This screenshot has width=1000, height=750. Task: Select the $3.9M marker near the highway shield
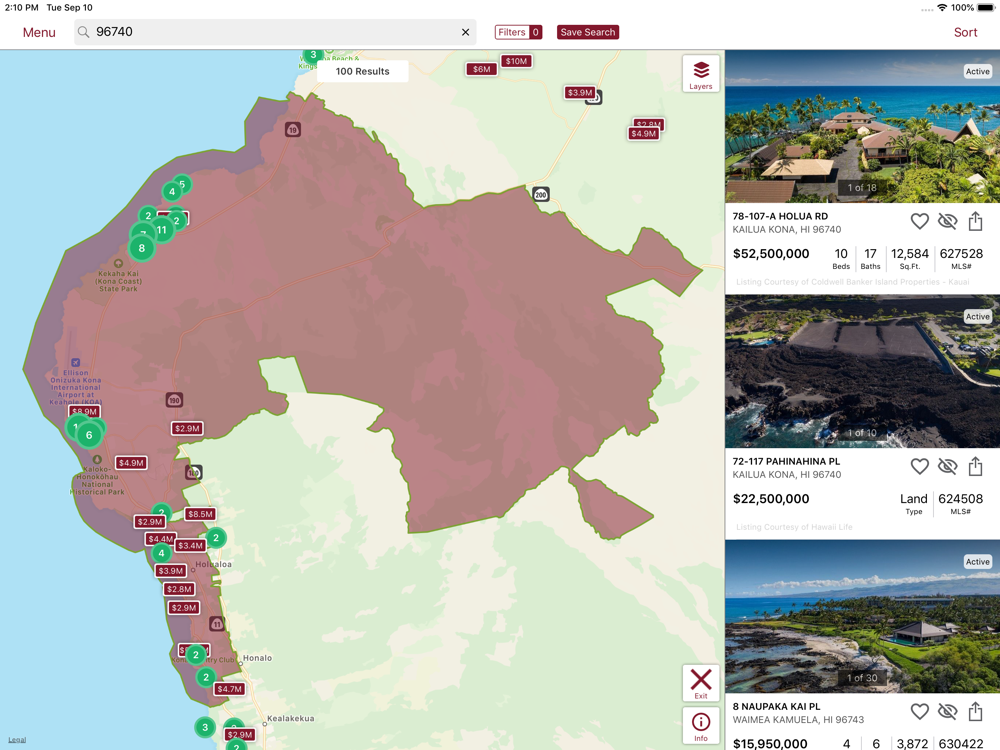tap(580, 92)
